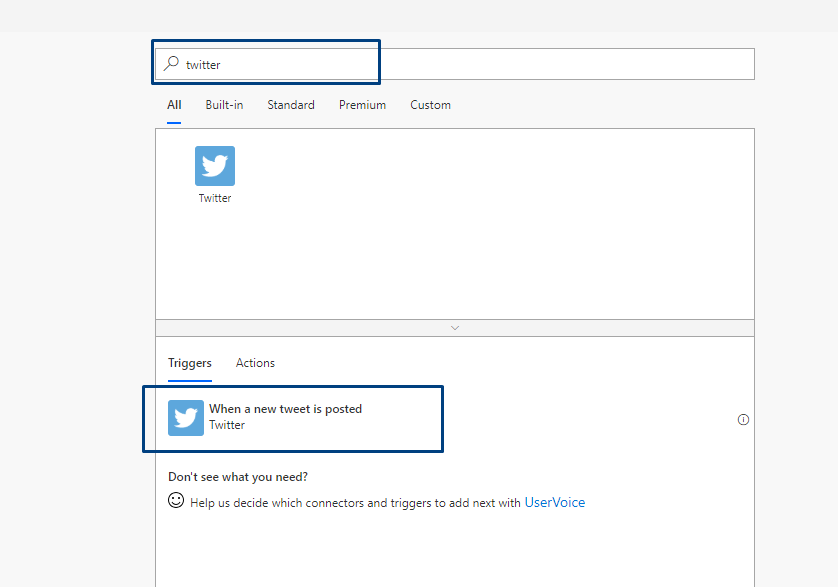This screenshot has width=838, height=587.
Task: Click the 'Twitter' label under the connector
Action: click(215, 198)
